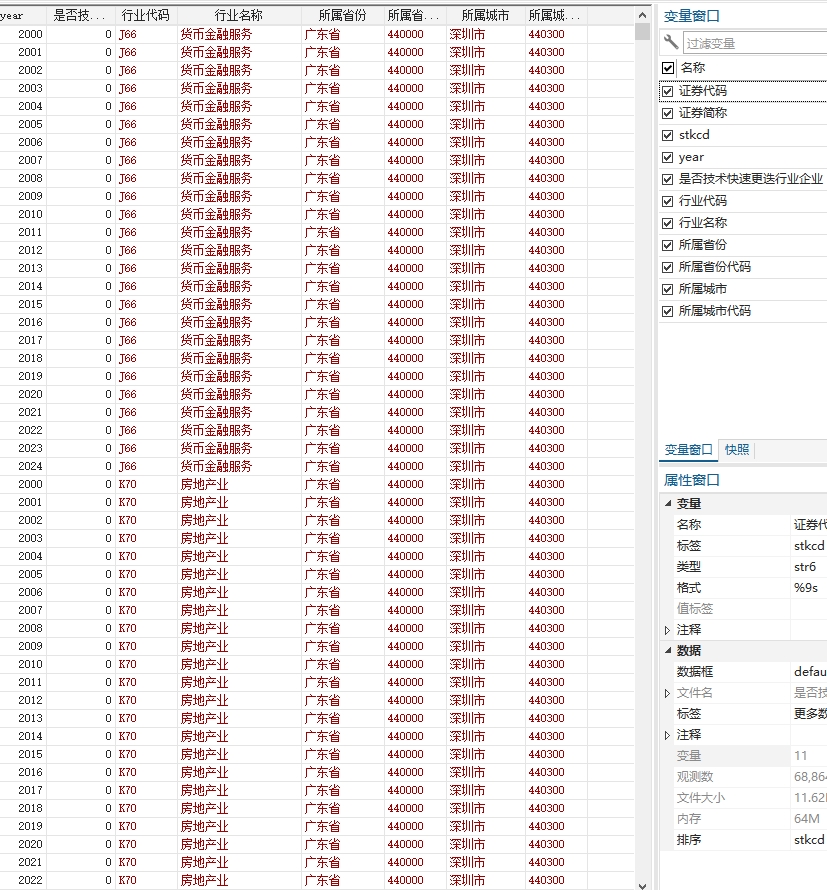Select the 所属省... column header

pyautogui.click(x=414, y=16)
